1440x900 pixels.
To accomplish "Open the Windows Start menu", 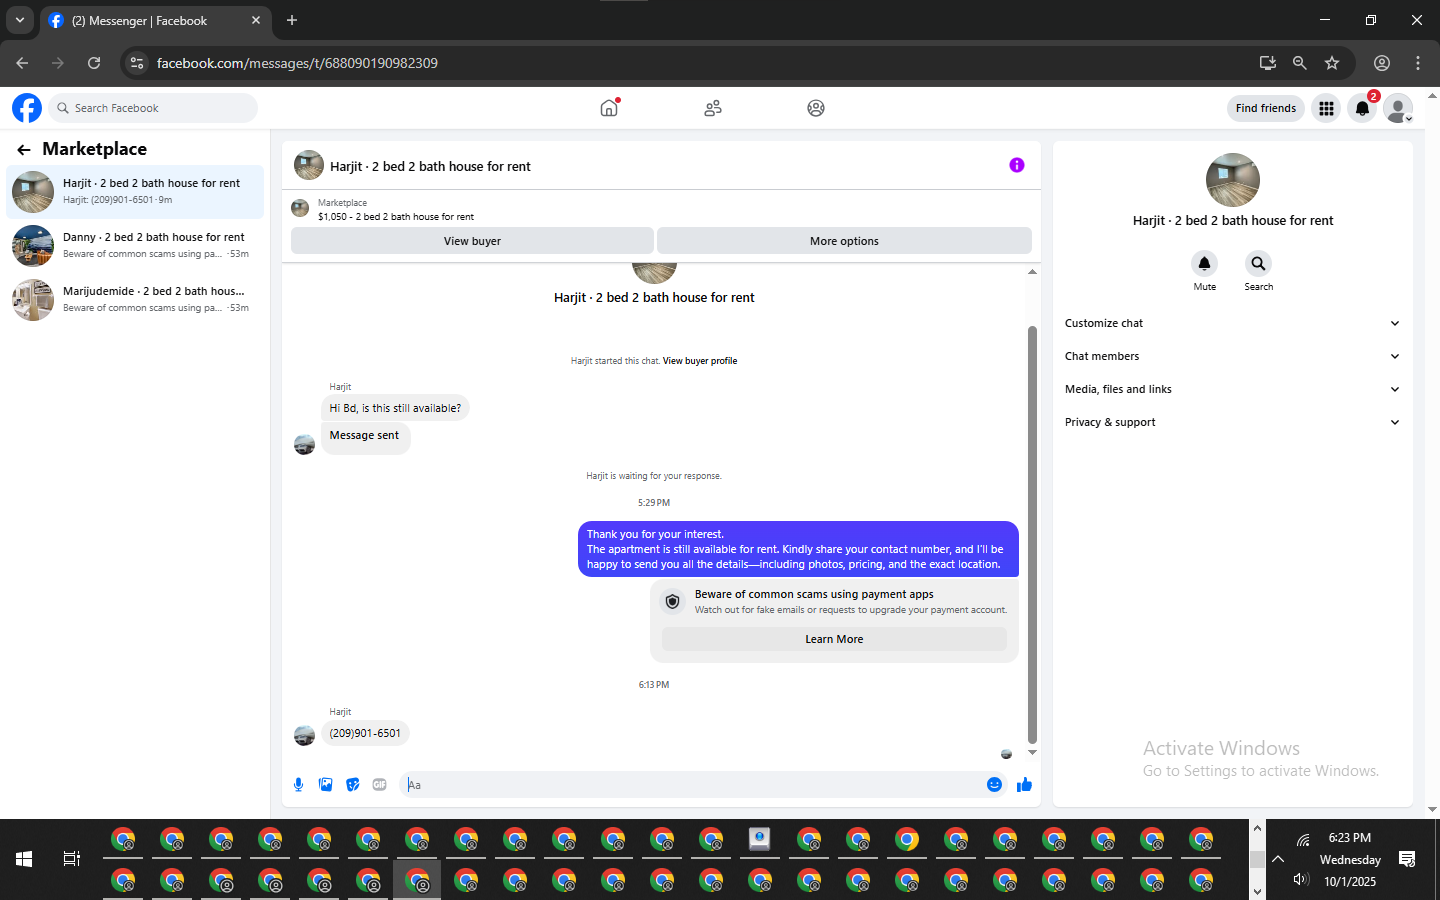I will (x=24, y=859).
